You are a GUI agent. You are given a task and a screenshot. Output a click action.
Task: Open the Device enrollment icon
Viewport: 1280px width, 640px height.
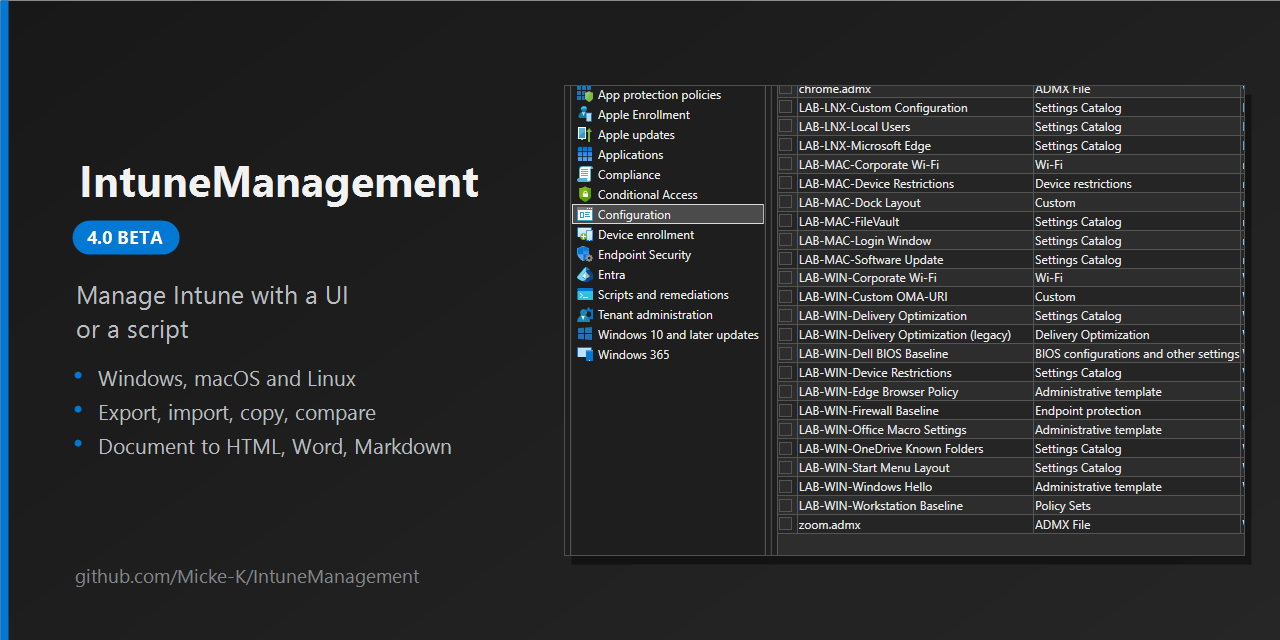pyautogui.click(x=585, y=234)
